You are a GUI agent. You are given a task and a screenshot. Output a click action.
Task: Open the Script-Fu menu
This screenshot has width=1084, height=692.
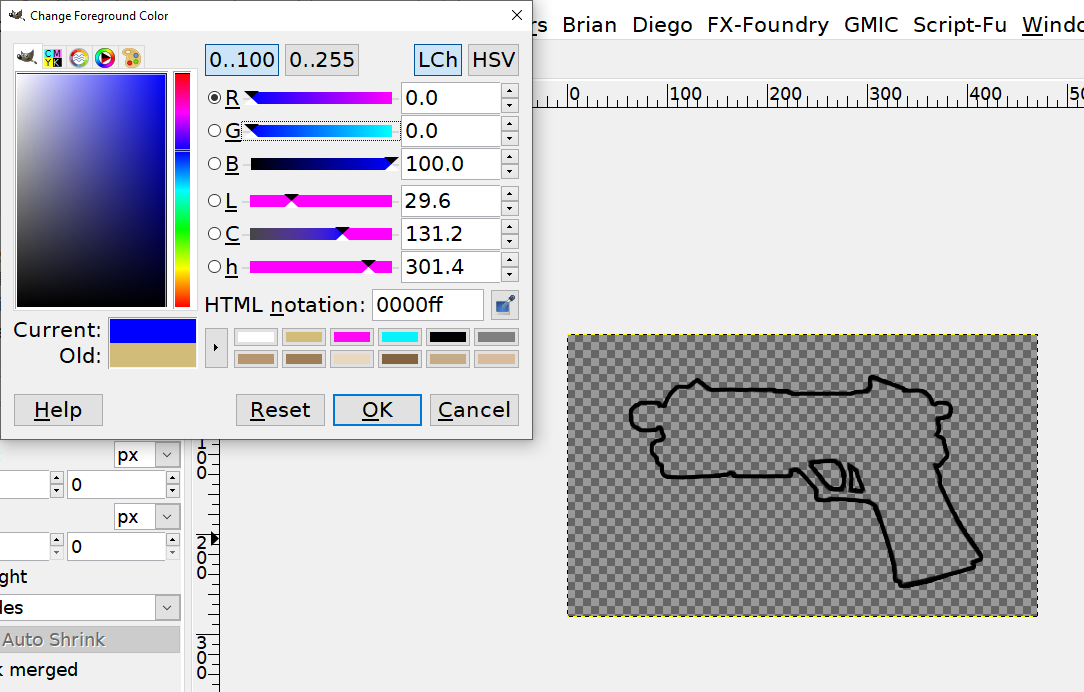pos(960,25)
